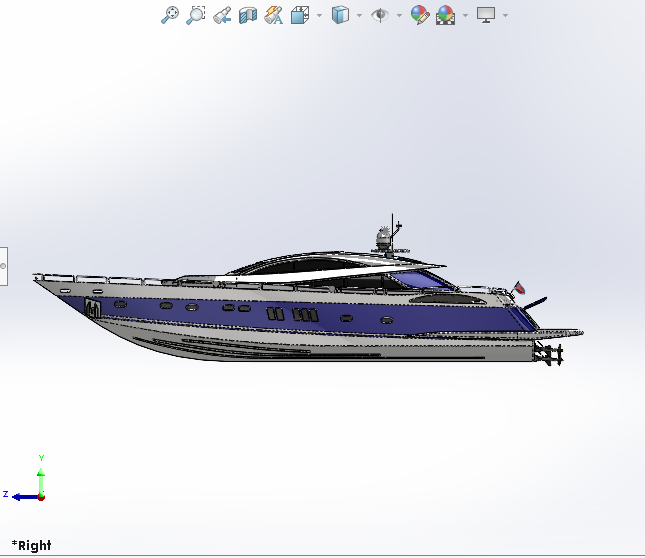Click the Apply Scene icon
Viewport: 645px width, 558px height.
(445, 15)
